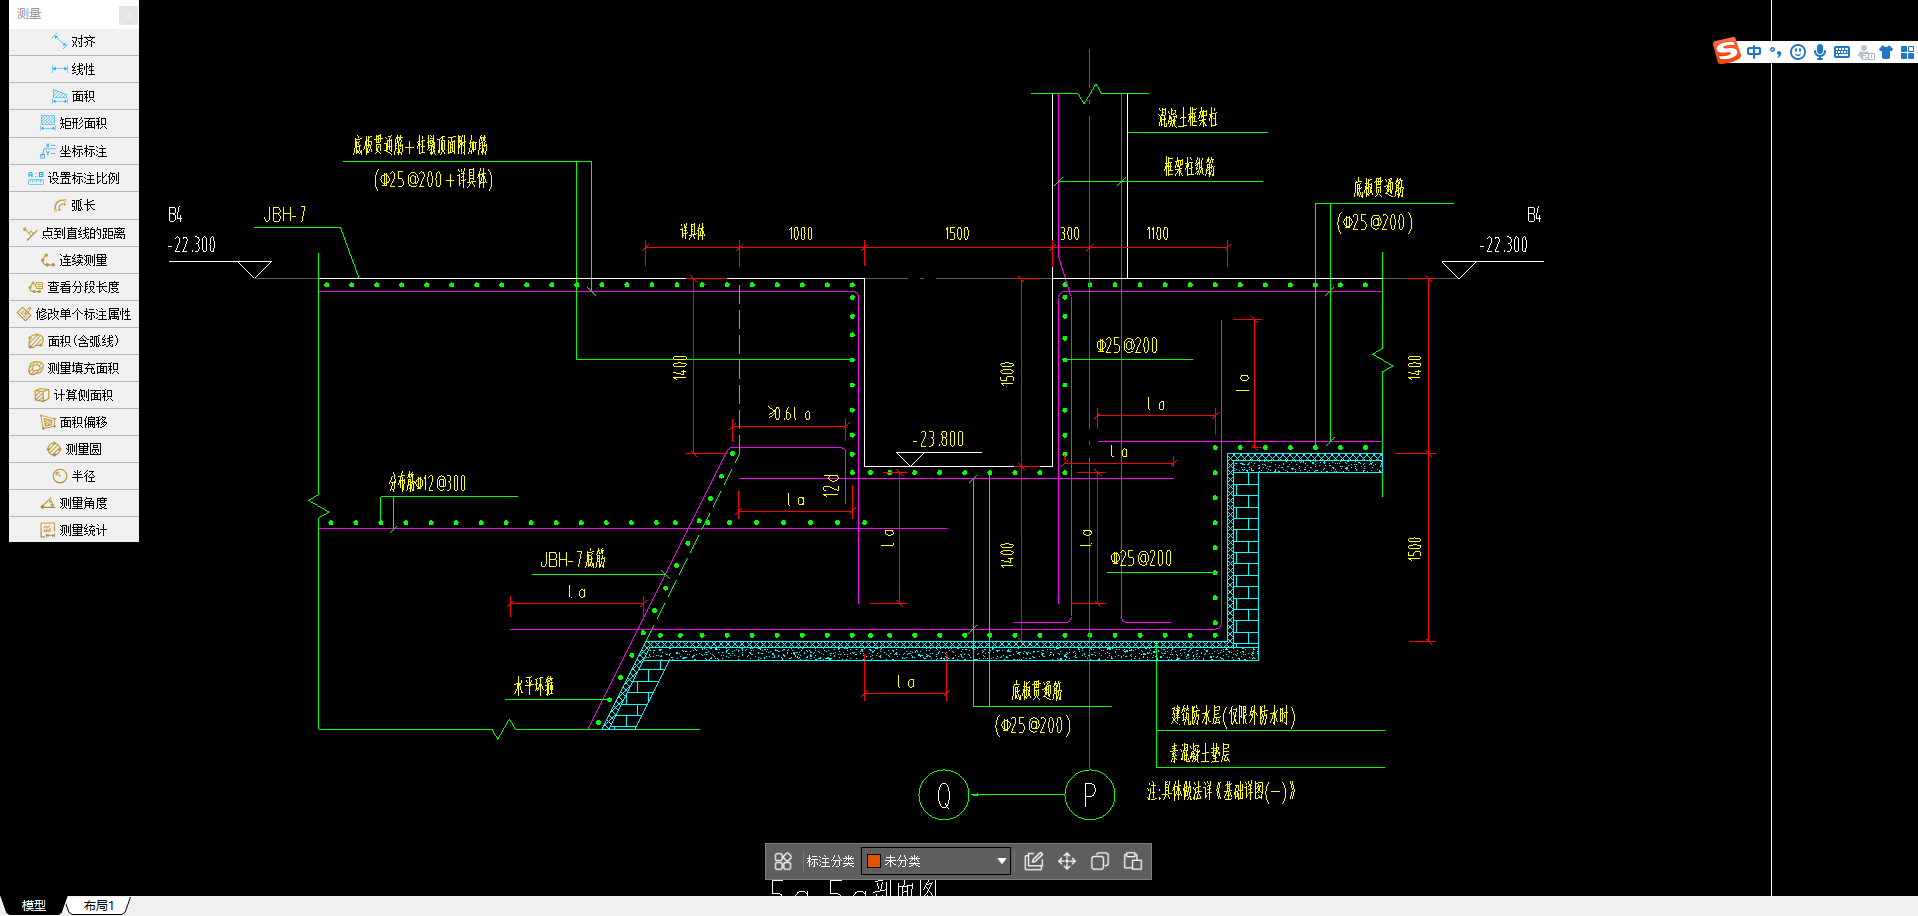Open 测量统计 measurement statistics
Screen dimensions: 1918x916
tap(74, 530)
